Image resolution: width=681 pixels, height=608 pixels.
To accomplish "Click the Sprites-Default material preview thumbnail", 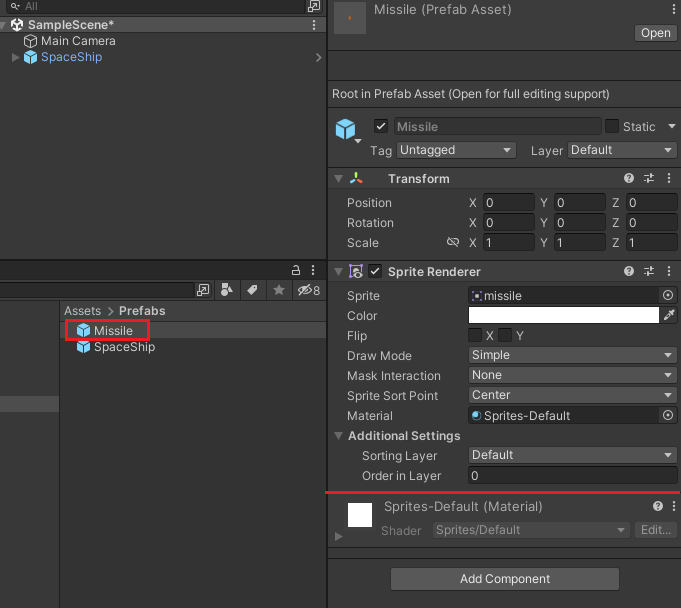I will (x=360, y=515).
